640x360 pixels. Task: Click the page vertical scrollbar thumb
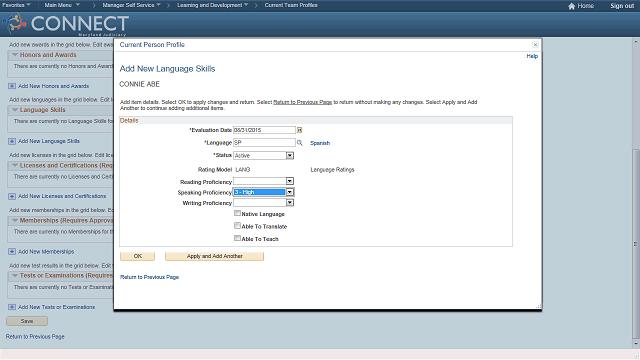636,244
